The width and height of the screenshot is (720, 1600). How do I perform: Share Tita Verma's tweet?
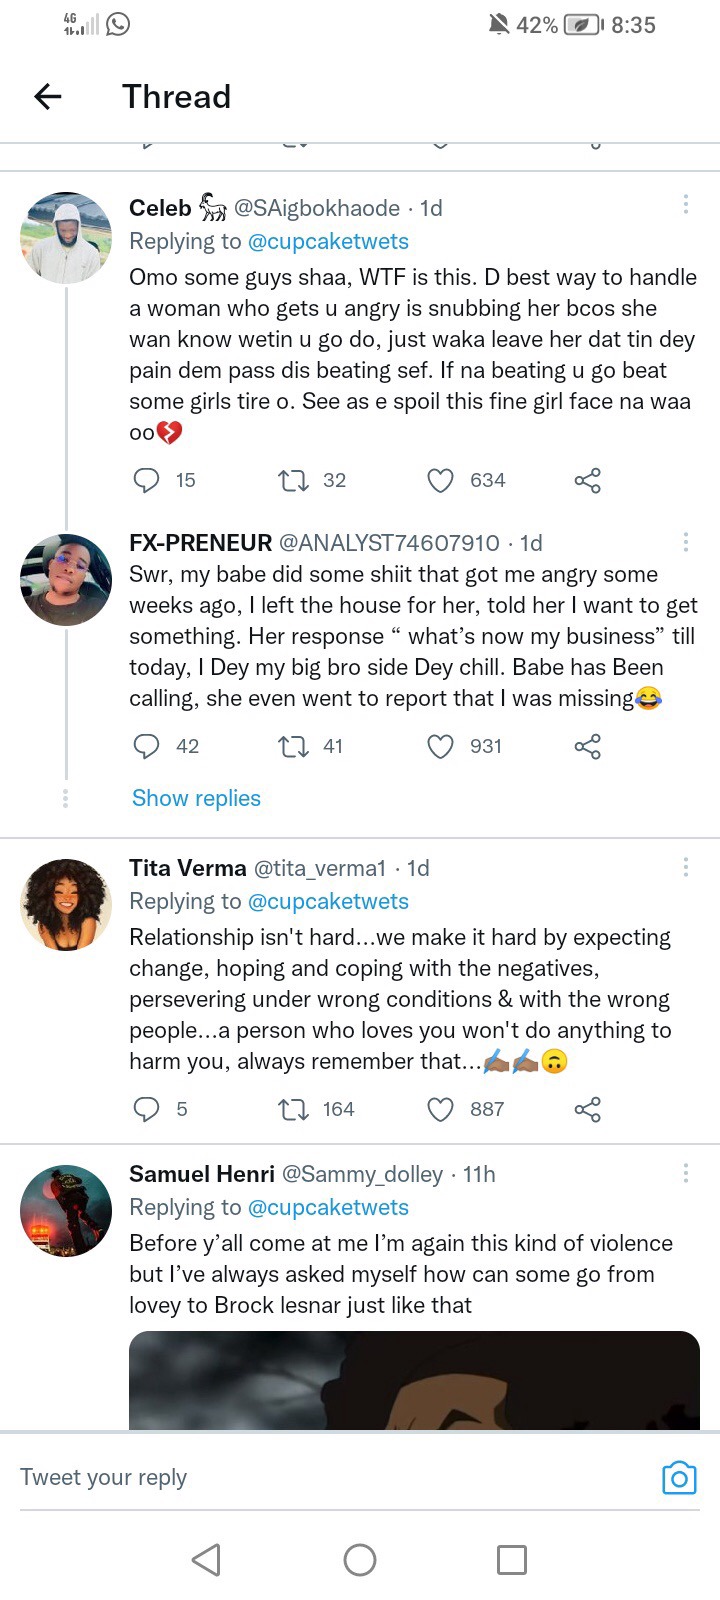click(588, 1109)
